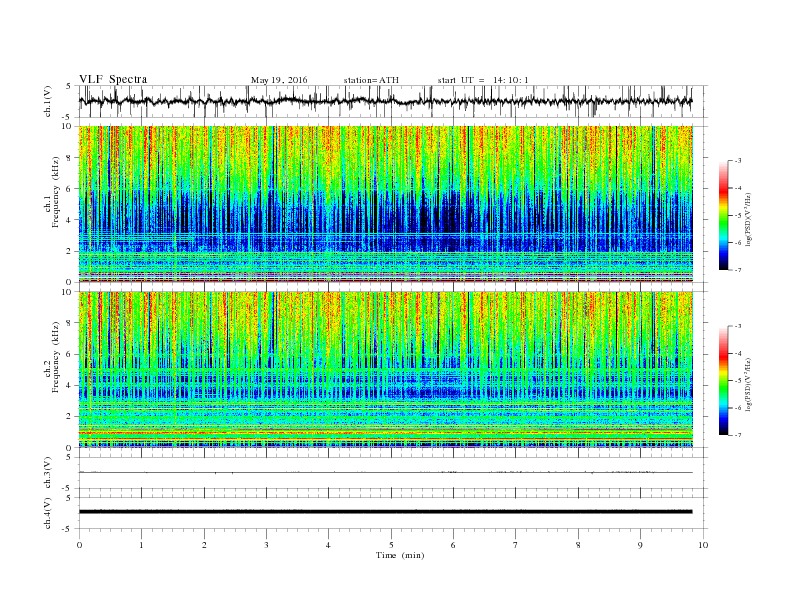This screenshot has width=792, height=612.
Task: Click time axis tick label "8"
Action: [578, 545]
